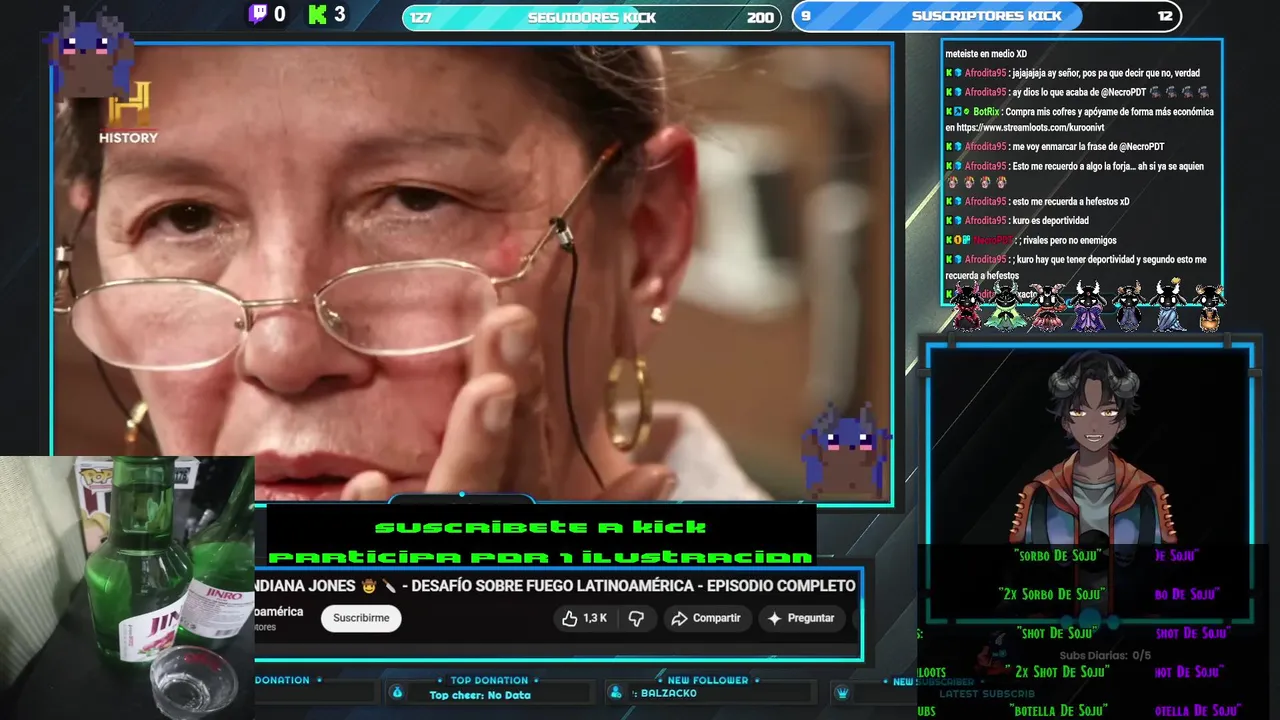Click chat text 'meteiste en medio XD'
This screenshot has height=720, width=1280.
pos(986,54)
